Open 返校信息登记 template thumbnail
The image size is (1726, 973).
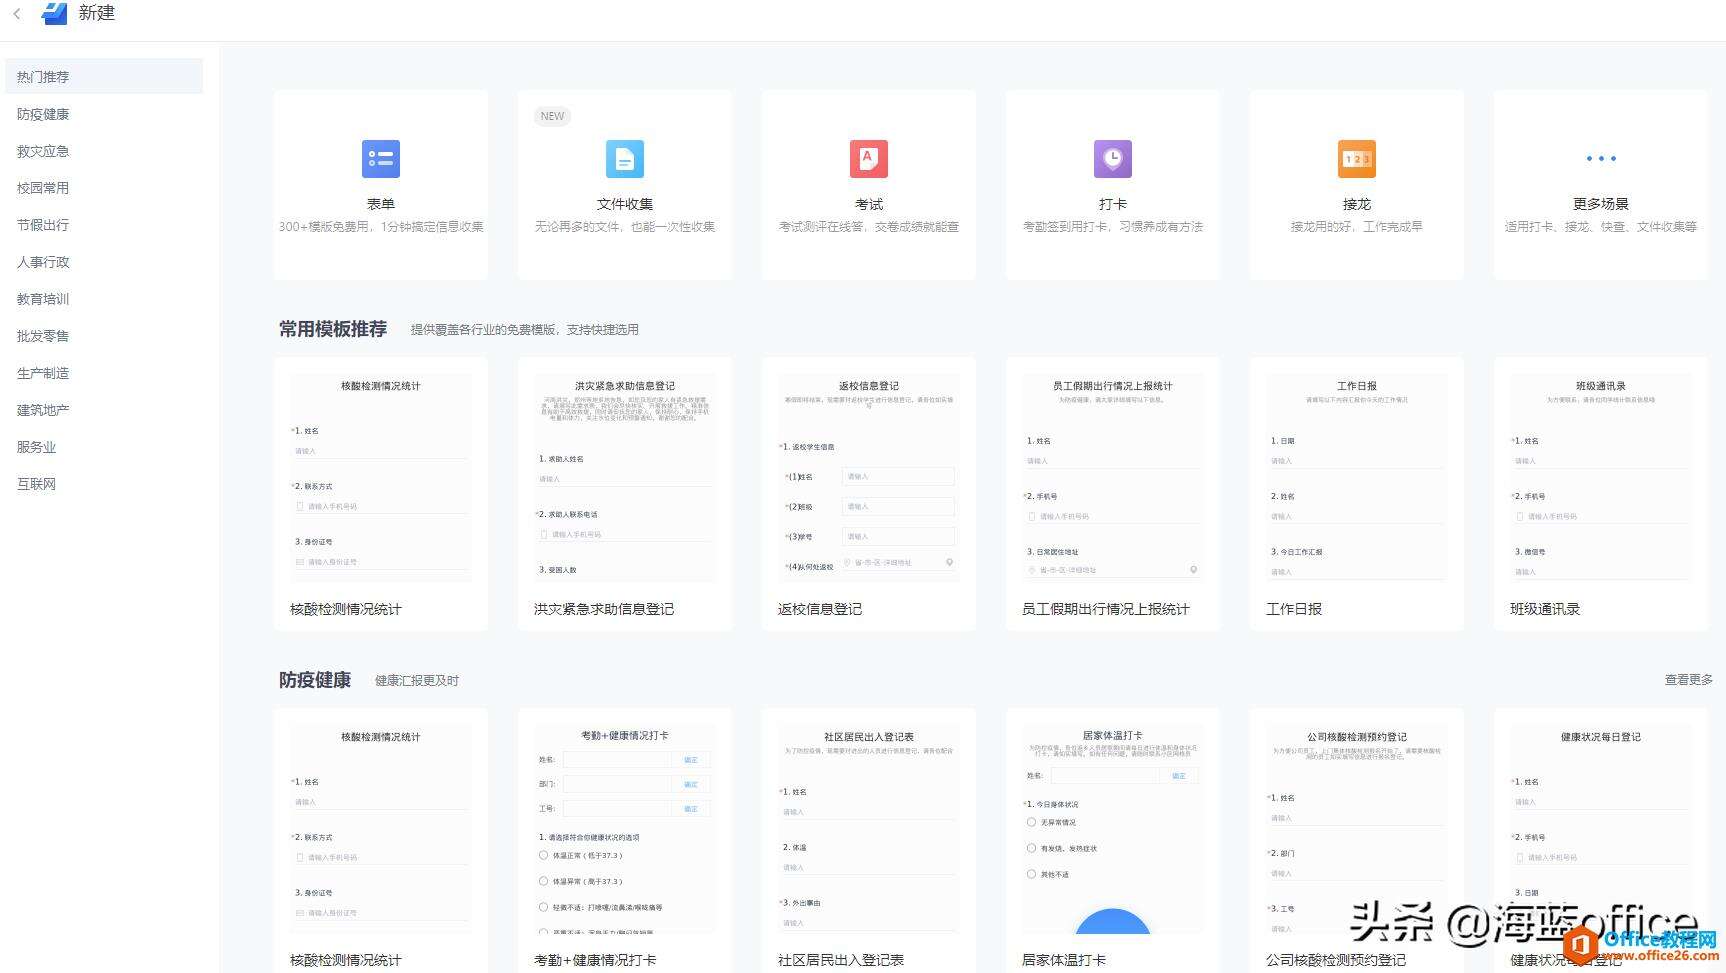pos(869,478)
